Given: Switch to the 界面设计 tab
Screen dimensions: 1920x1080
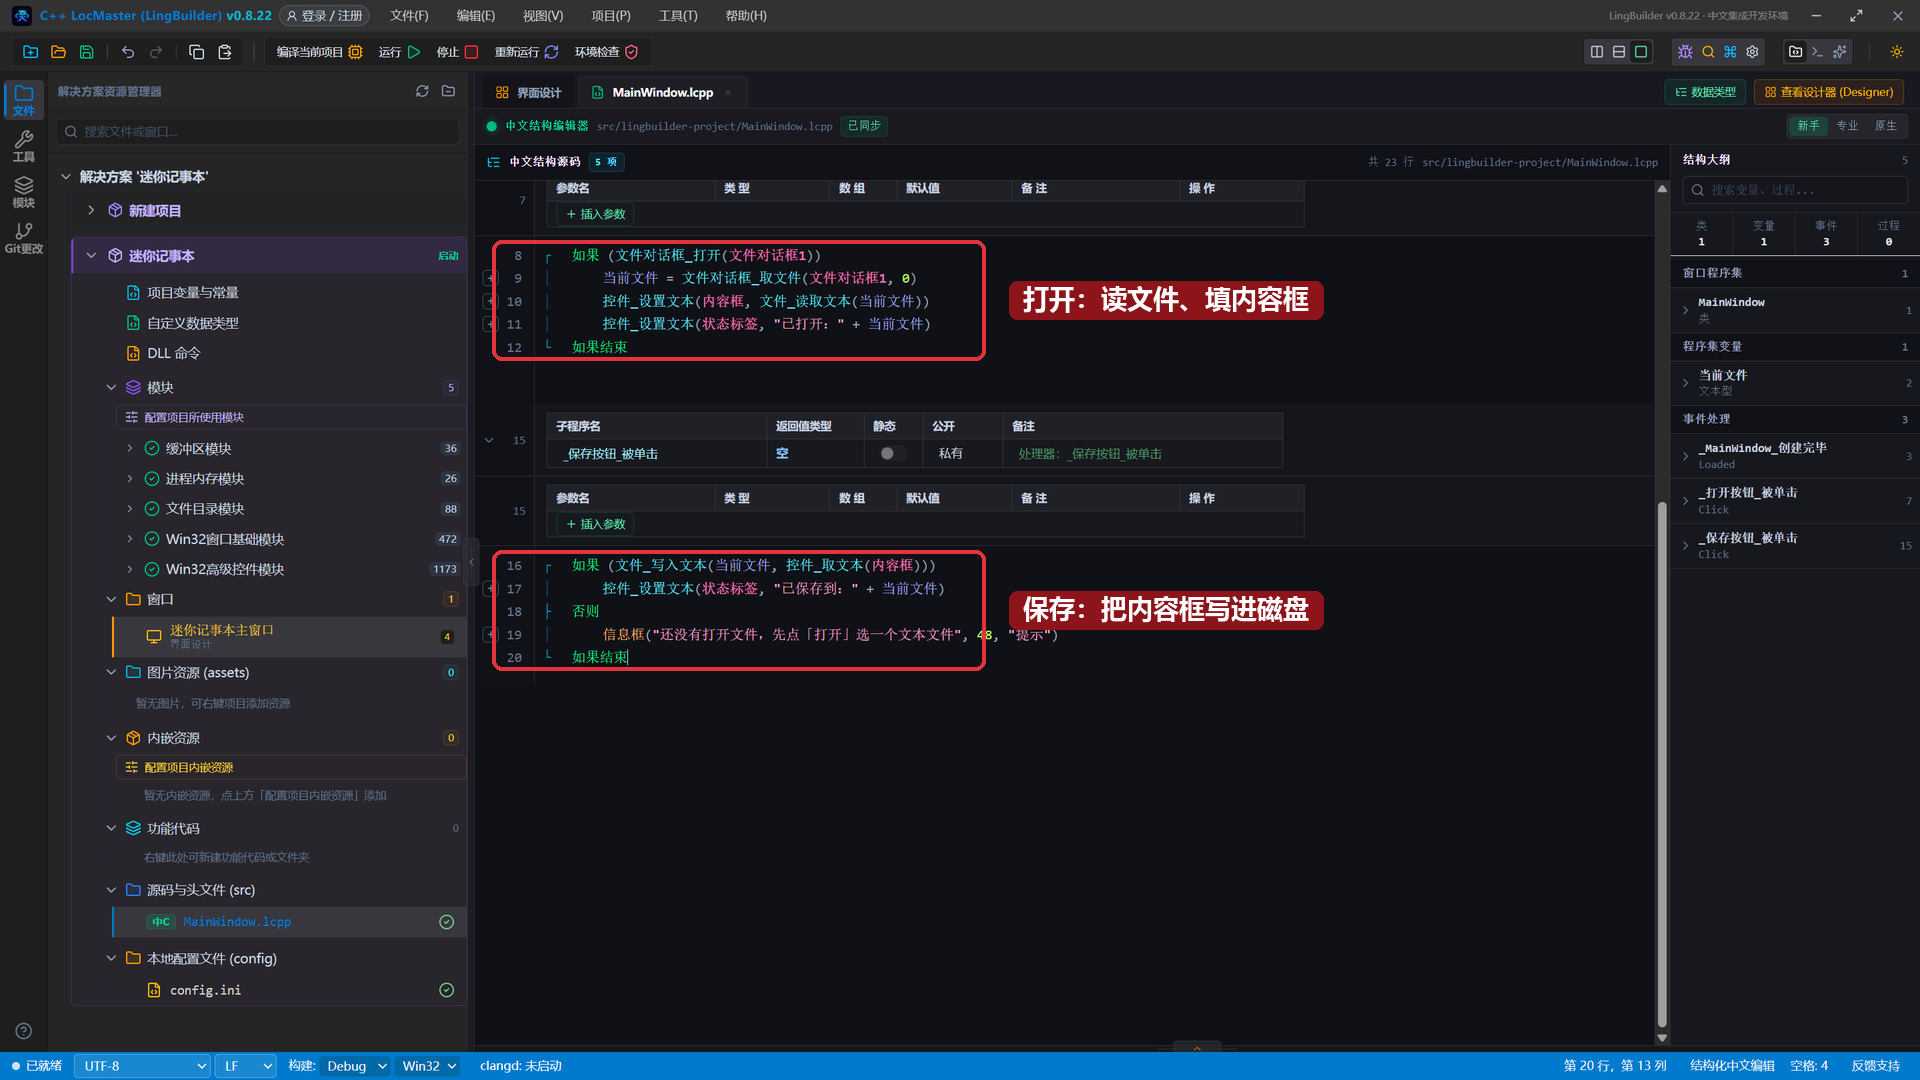Looking at the screenshot, I should point(529,93).
